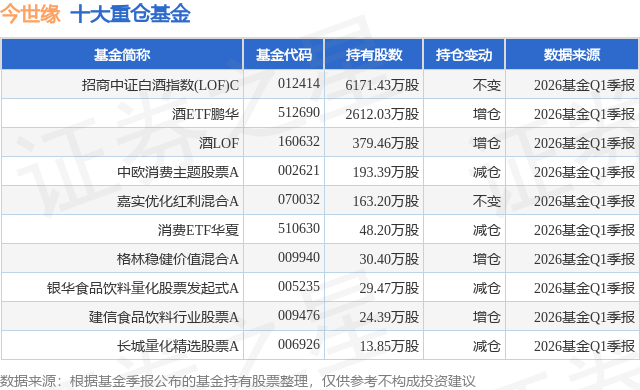Click fund name 嘉实优化红利混合A
Screen dimensions: 640x390
click(178, 201)
